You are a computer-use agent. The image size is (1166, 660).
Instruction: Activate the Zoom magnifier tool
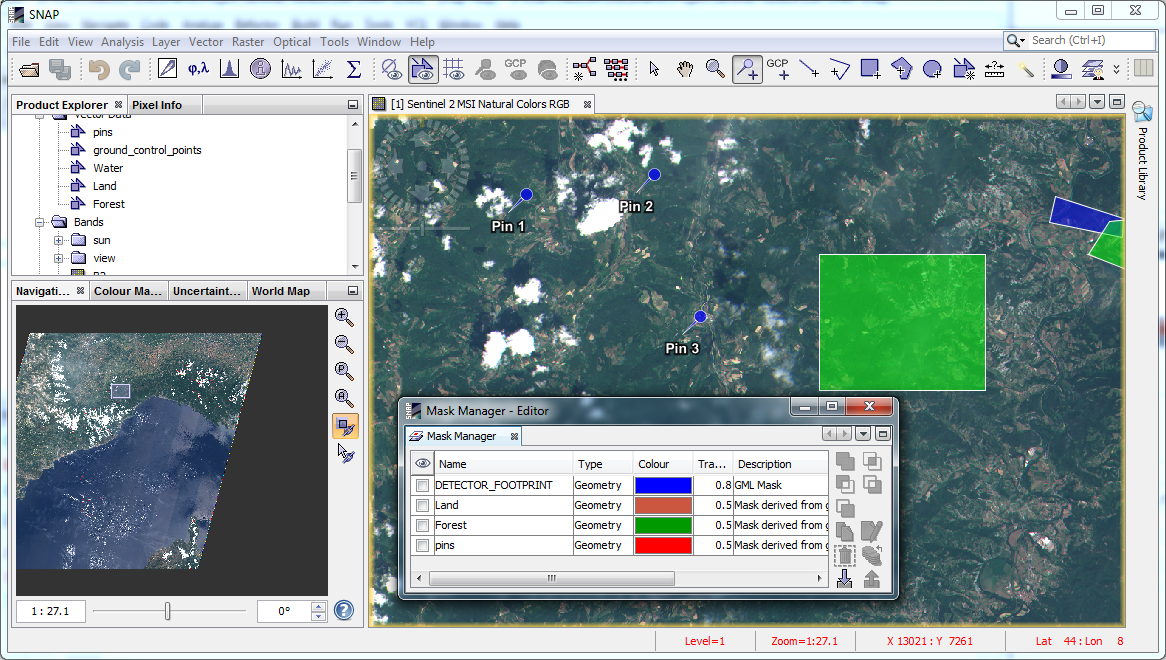(x=715, y=69)
